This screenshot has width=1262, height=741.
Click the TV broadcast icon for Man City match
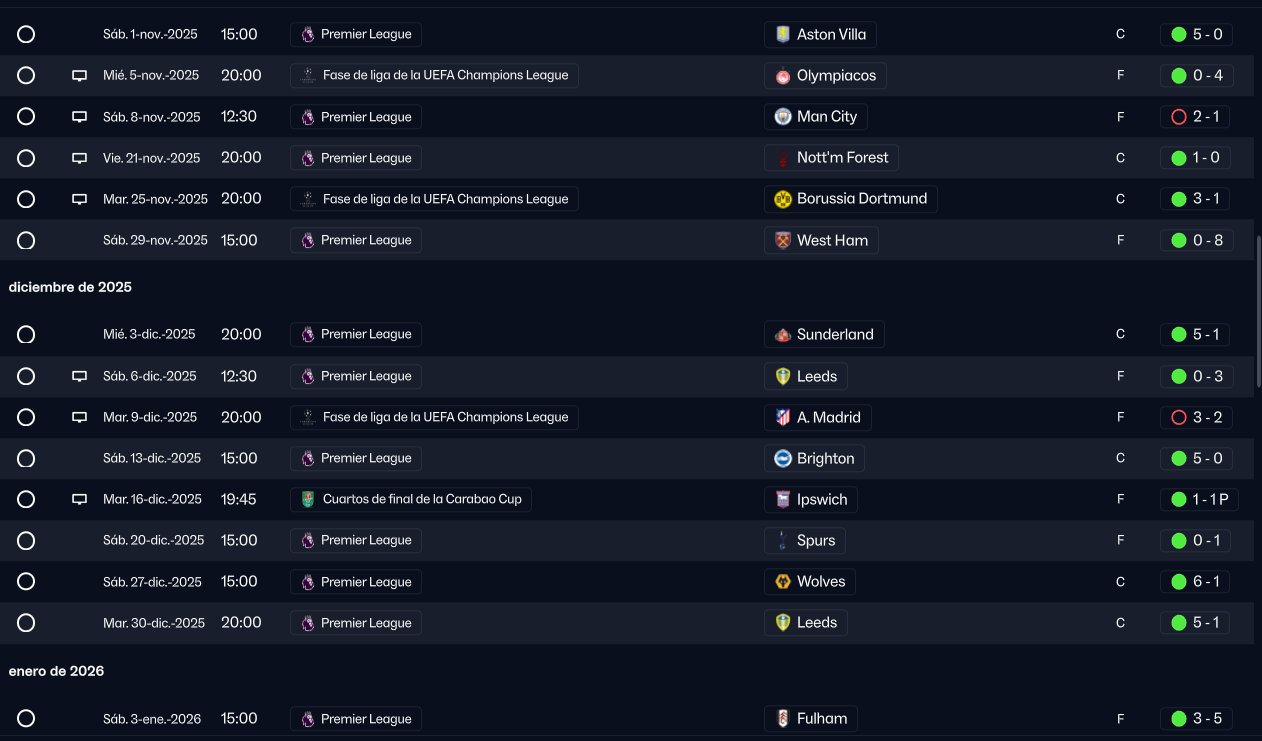pos(80,117)
